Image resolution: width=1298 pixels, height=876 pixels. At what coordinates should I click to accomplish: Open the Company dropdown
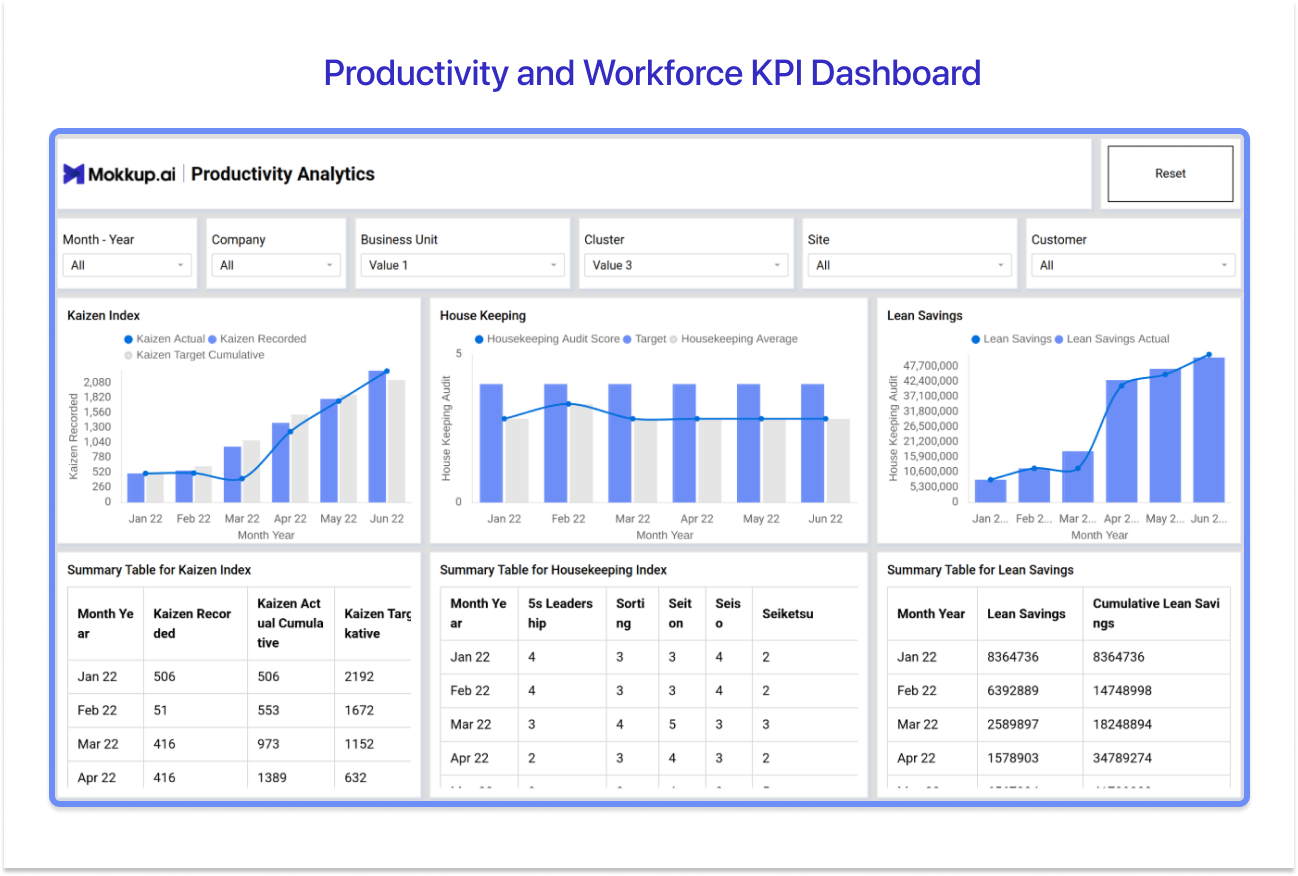[x=275, y=265]
